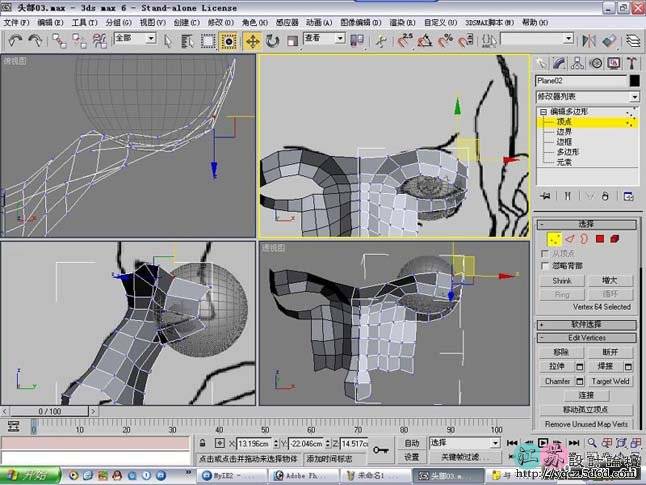Select the Link objects tool
The width and height of the screenshot is (646, 485).
[59, 41]
